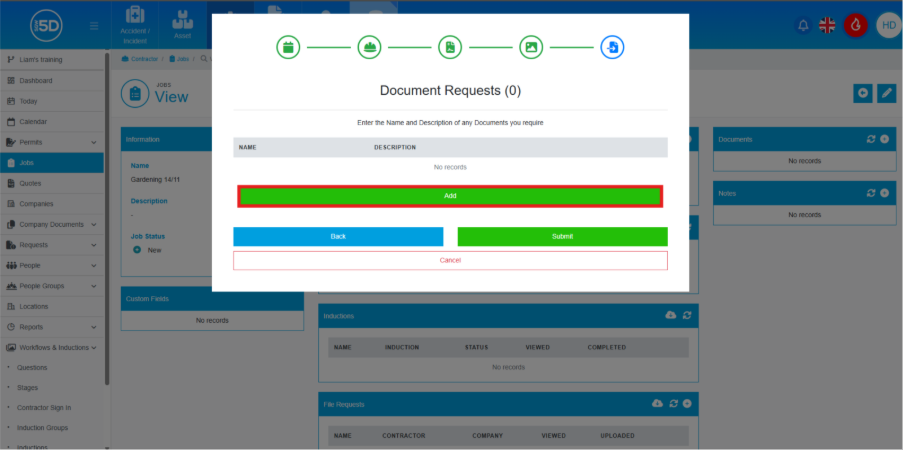Add a new note with plus icon
The width and height of the screenshot is (903, 450).
tap(884, 192)
